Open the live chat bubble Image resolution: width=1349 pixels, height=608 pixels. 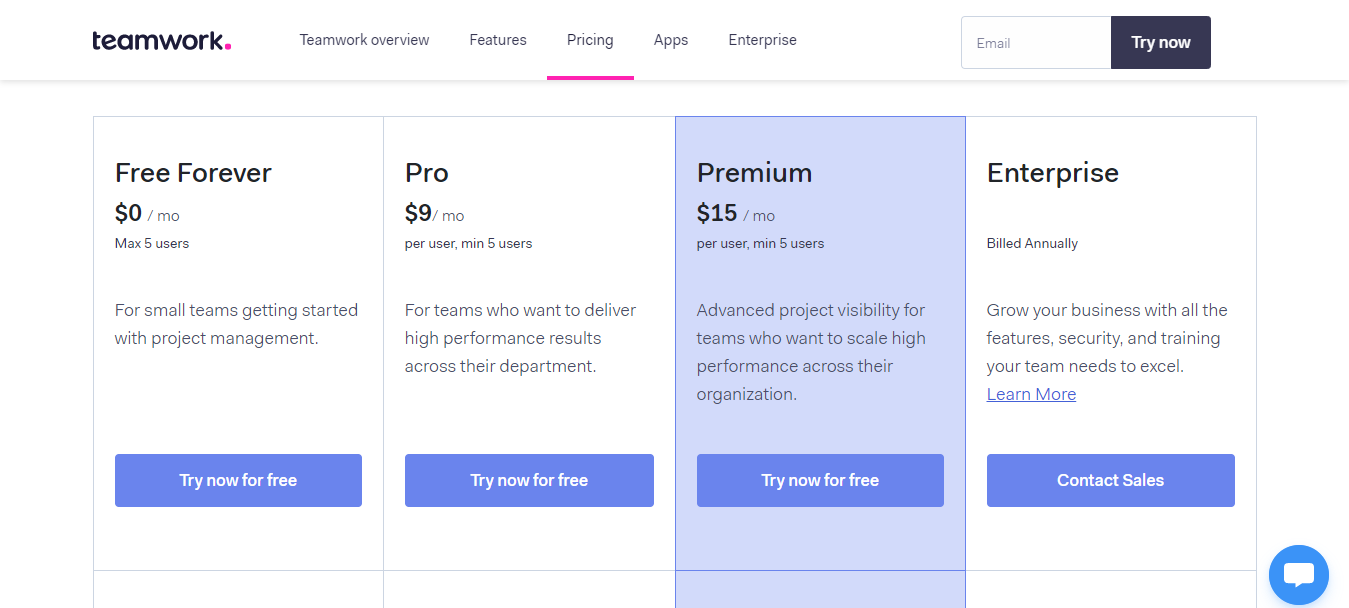[1298, 574]
